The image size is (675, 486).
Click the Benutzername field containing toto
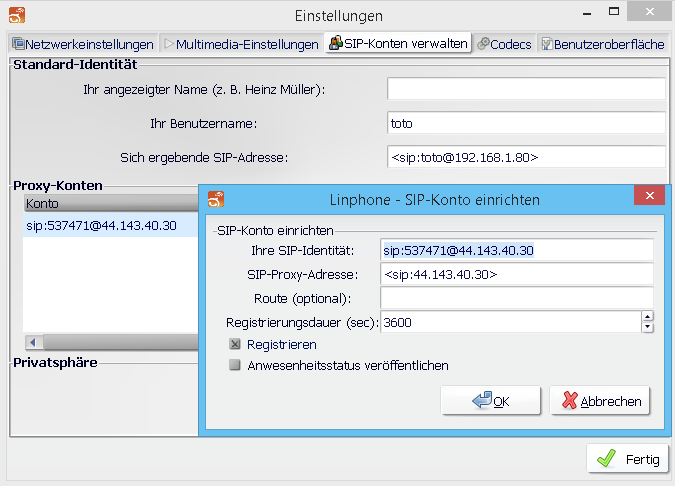point(526,123)
